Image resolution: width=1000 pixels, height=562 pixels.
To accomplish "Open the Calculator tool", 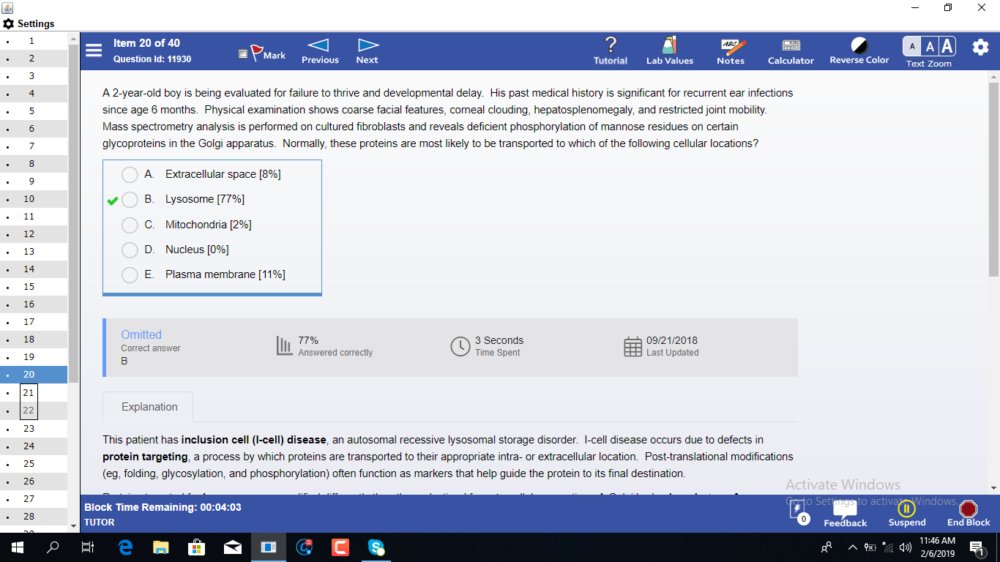I will coord(790,51).
